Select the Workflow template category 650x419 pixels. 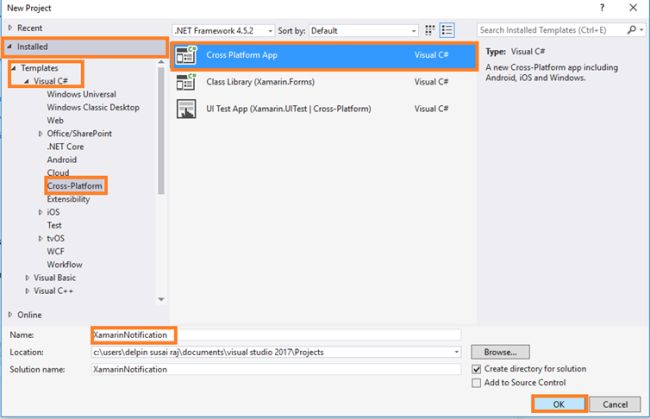click(x=64, y=265)
